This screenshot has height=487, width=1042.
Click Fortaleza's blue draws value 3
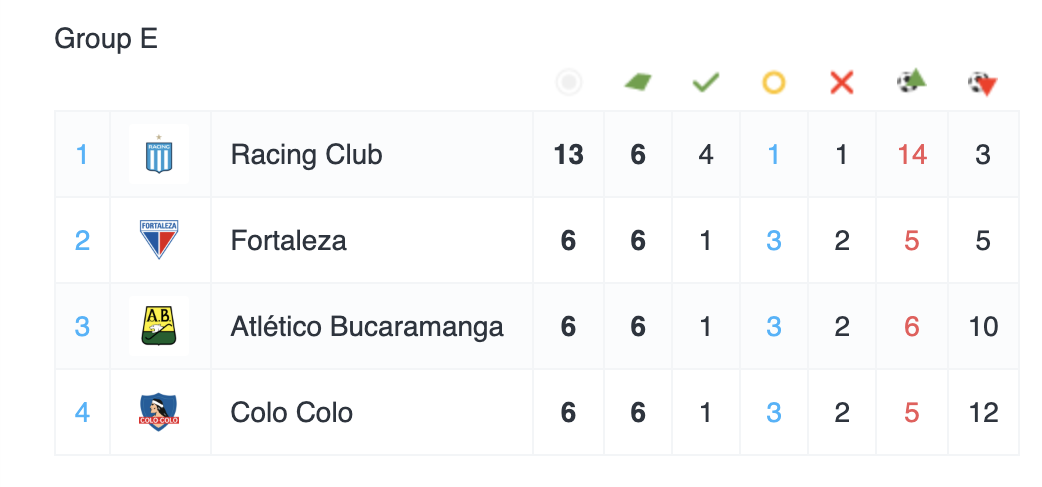774,241
